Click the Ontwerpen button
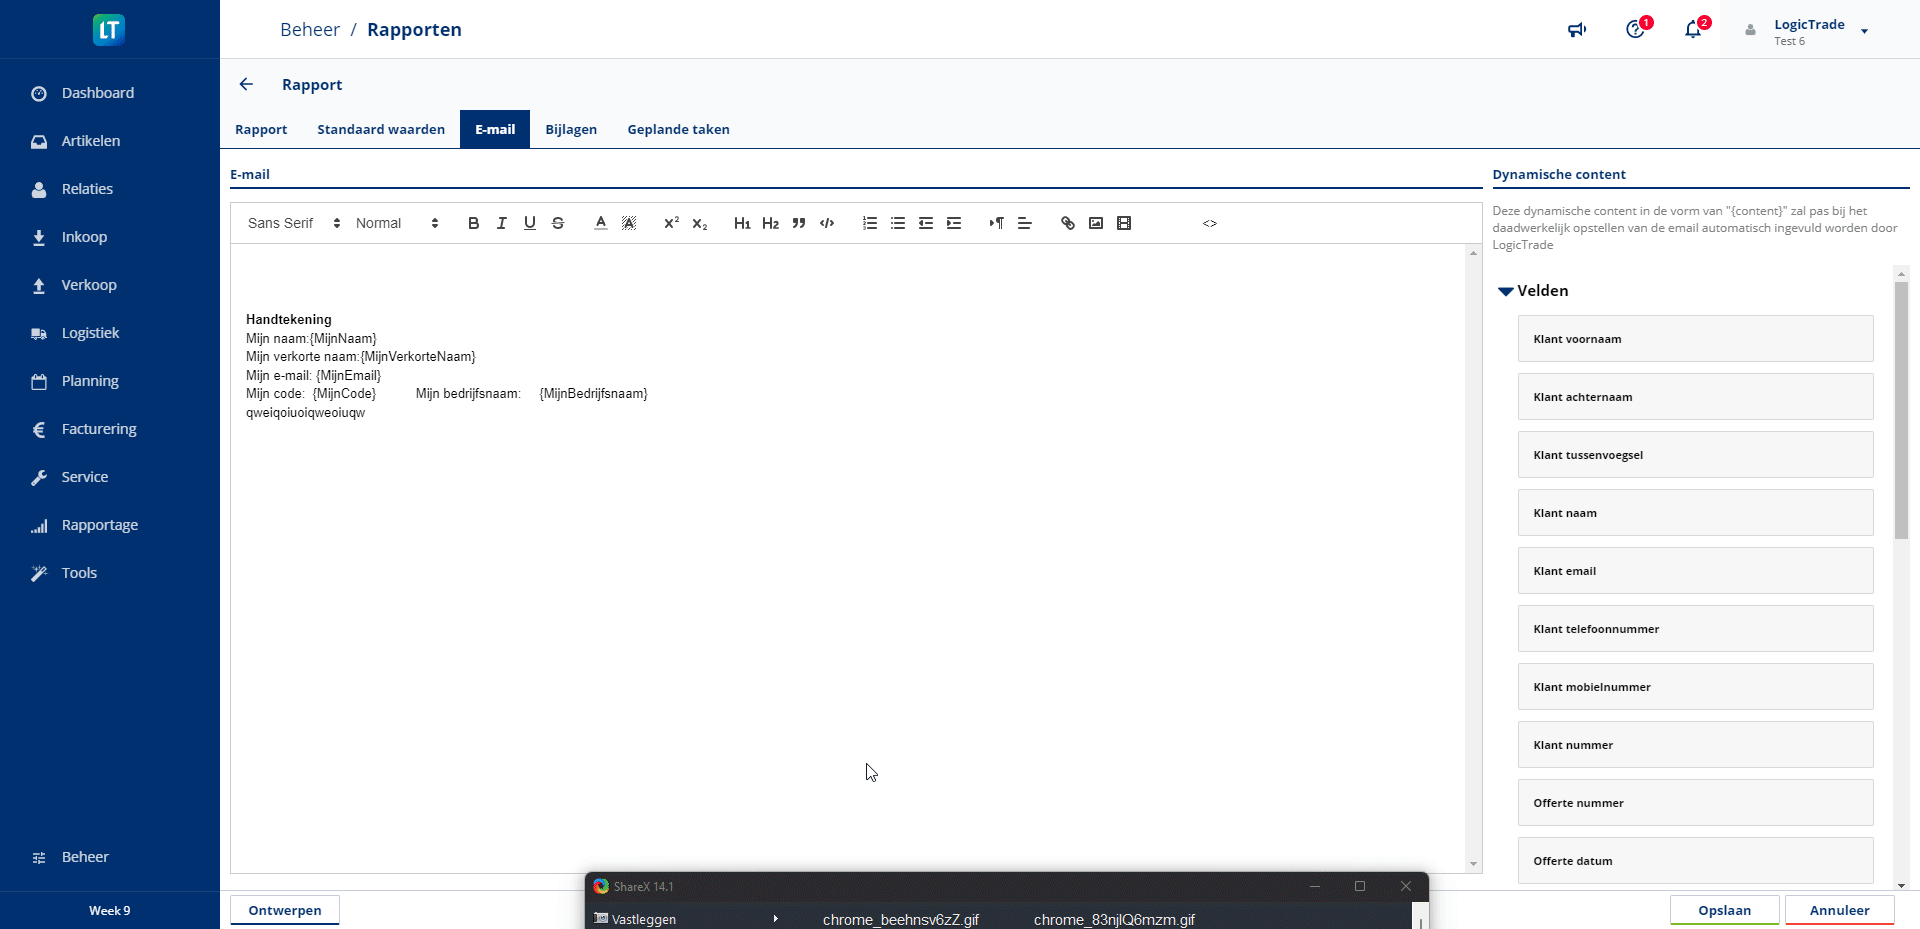 [x=285, y=910]
